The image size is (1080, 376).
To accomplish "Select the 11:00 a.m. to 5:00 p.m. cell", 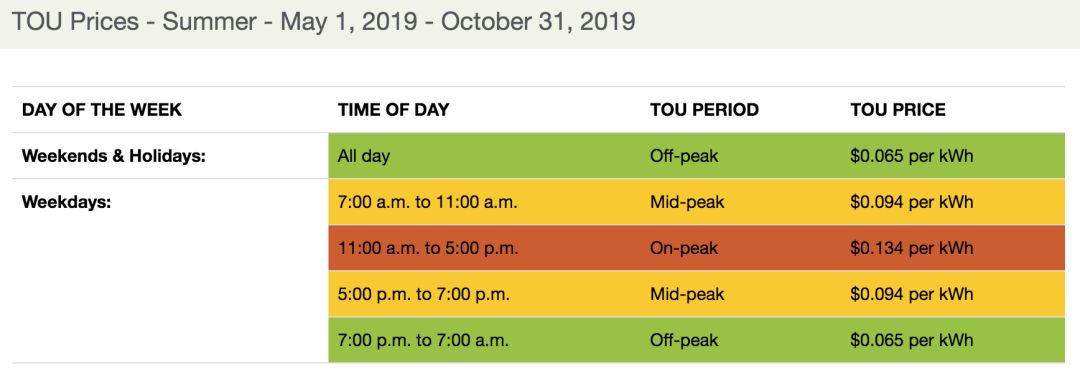I will coord(428,248).
